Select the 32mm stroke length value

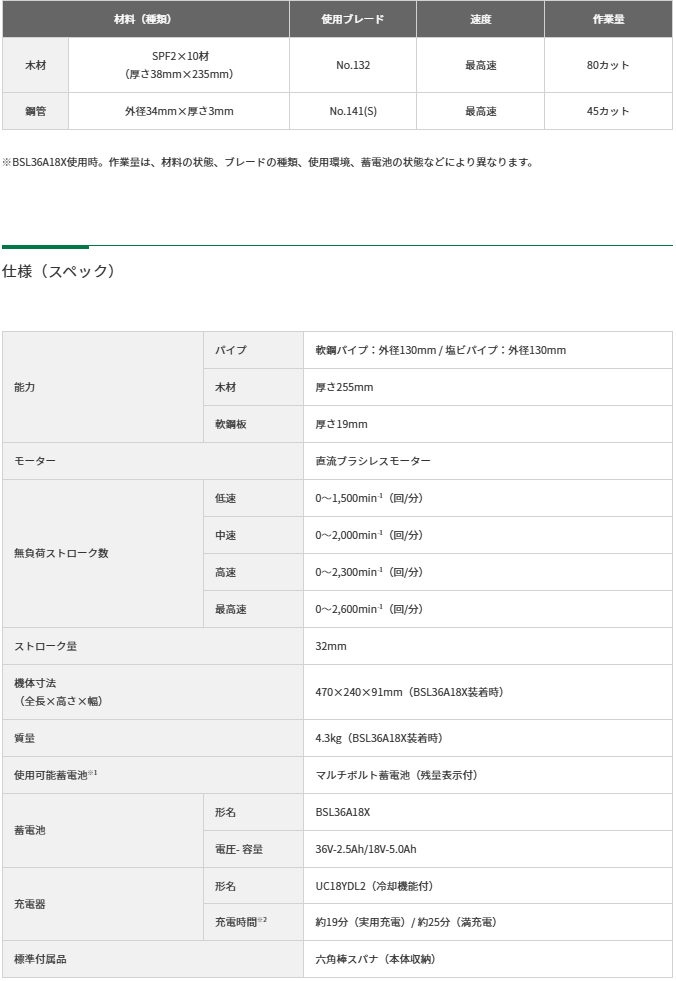pyautogui.click(x=331, y=646)
